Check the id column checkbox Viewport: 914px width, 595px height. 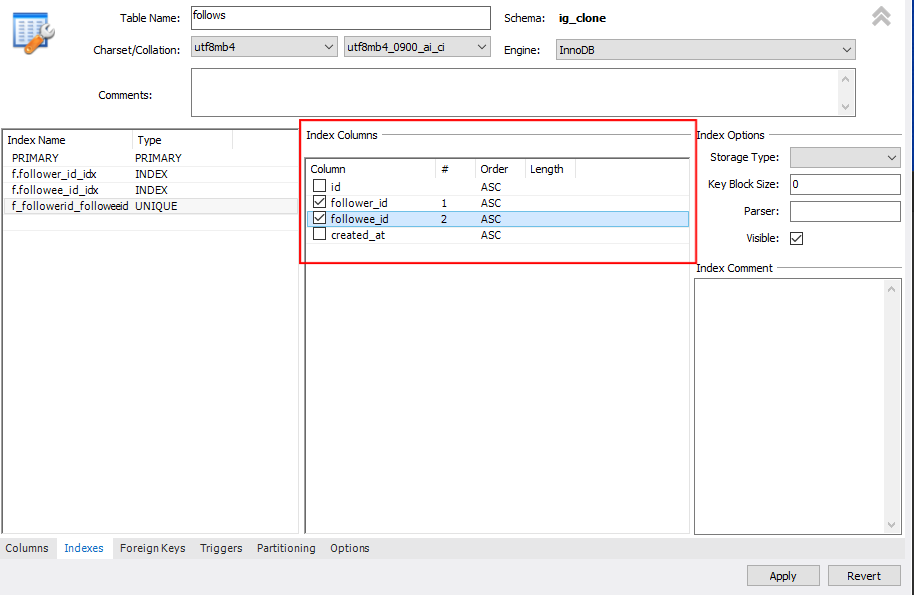click(x=319, y=186)
